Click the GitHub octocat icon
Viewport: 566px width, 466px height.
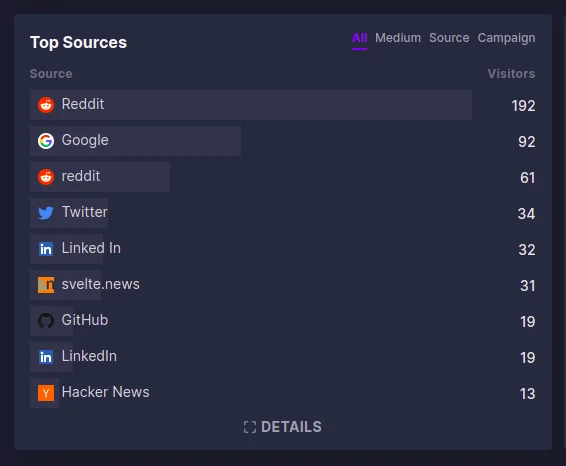pyautogui.click(x=46, y=321)
